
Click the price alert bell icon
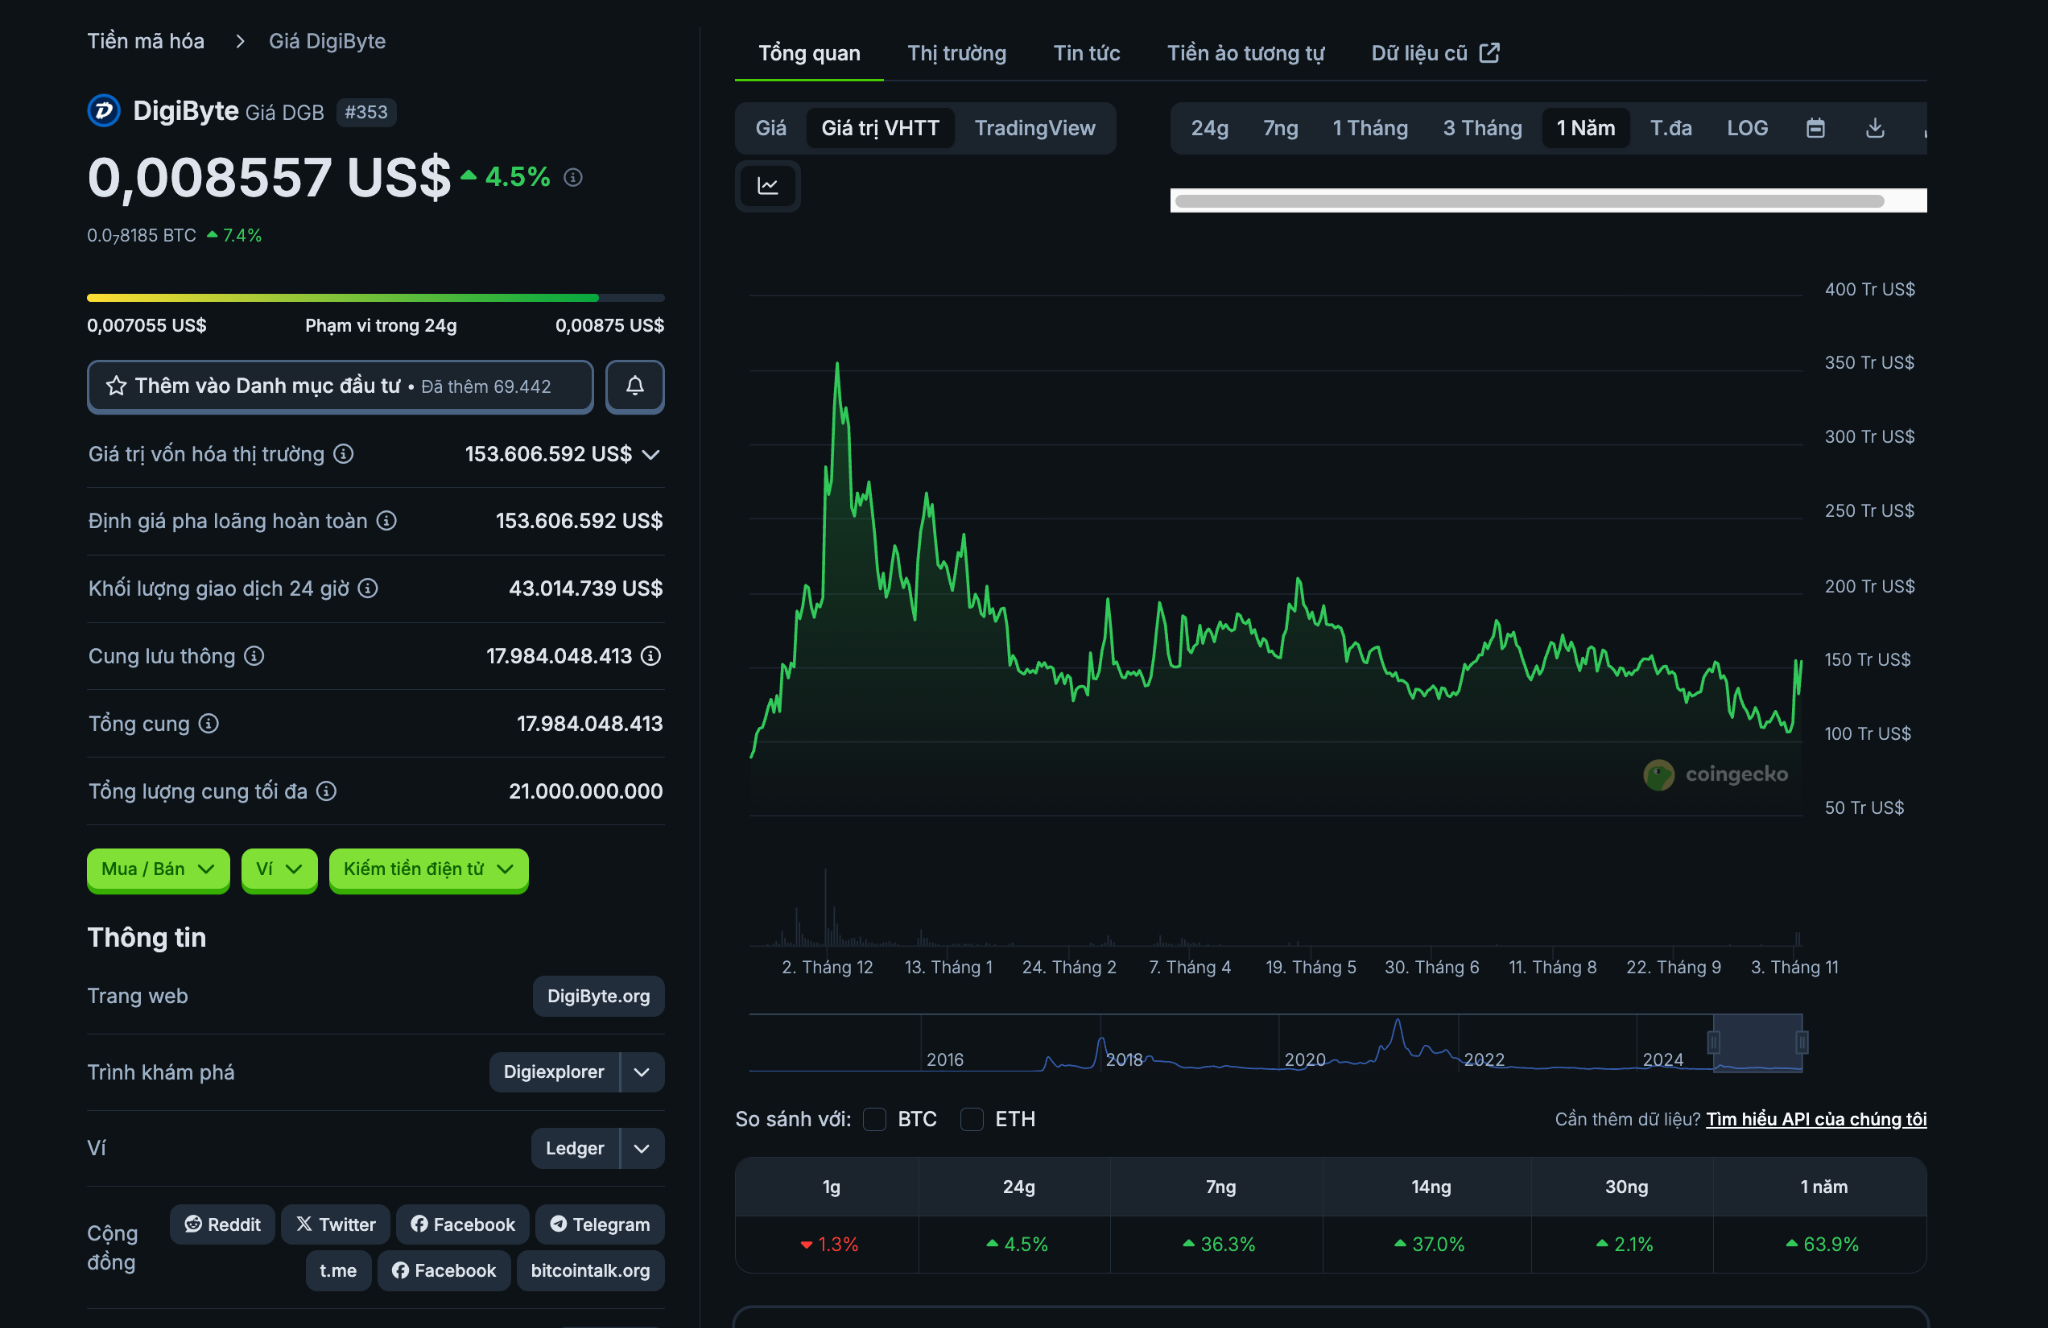(634, 386)
